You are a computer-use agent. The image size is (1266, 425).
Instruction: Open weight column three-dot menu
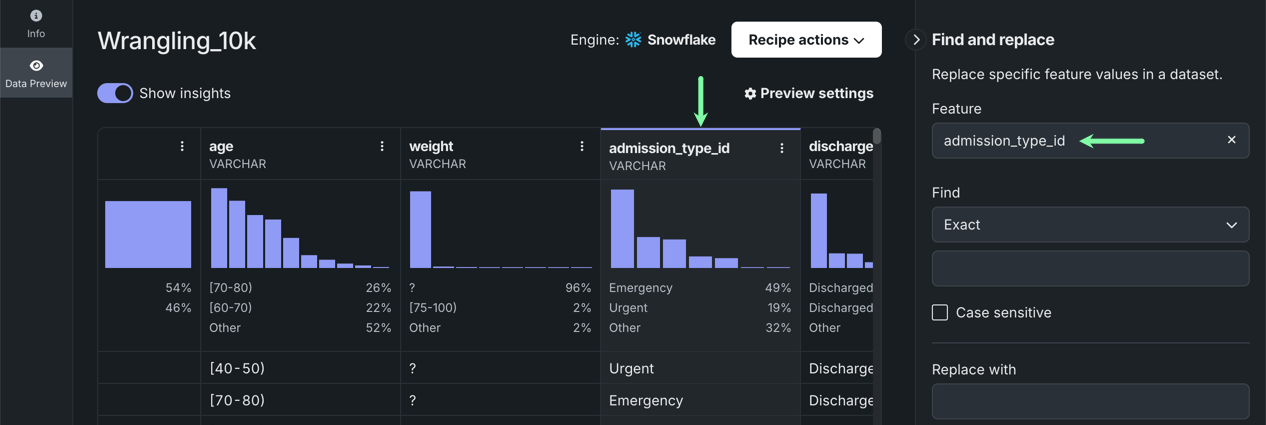click(582, 146)
